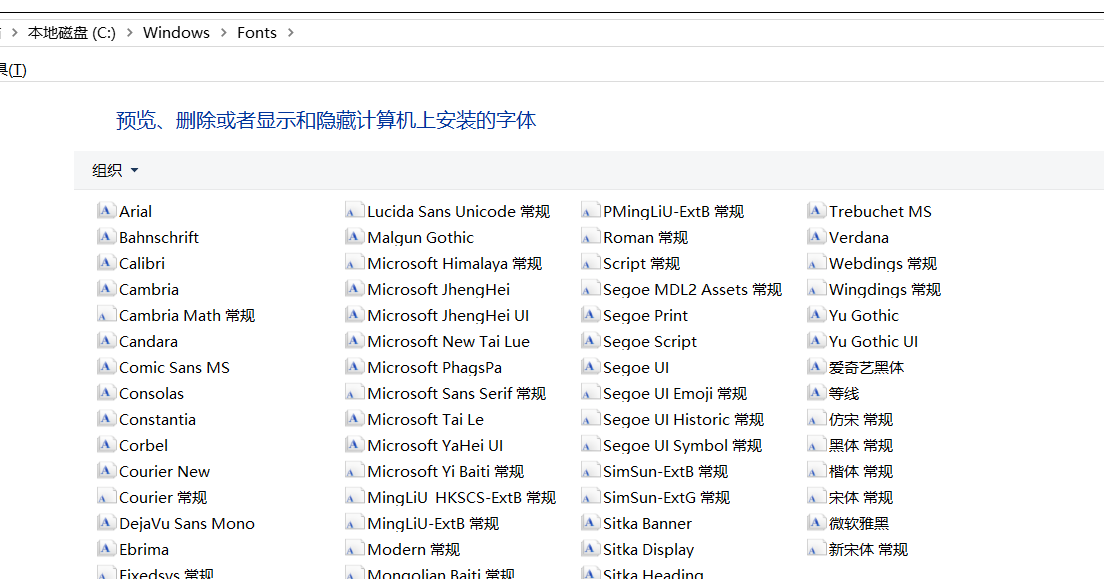Select the Malgun Gothic font icon
This screenshot has width=1104, height=579.
(x=354, y=237)
